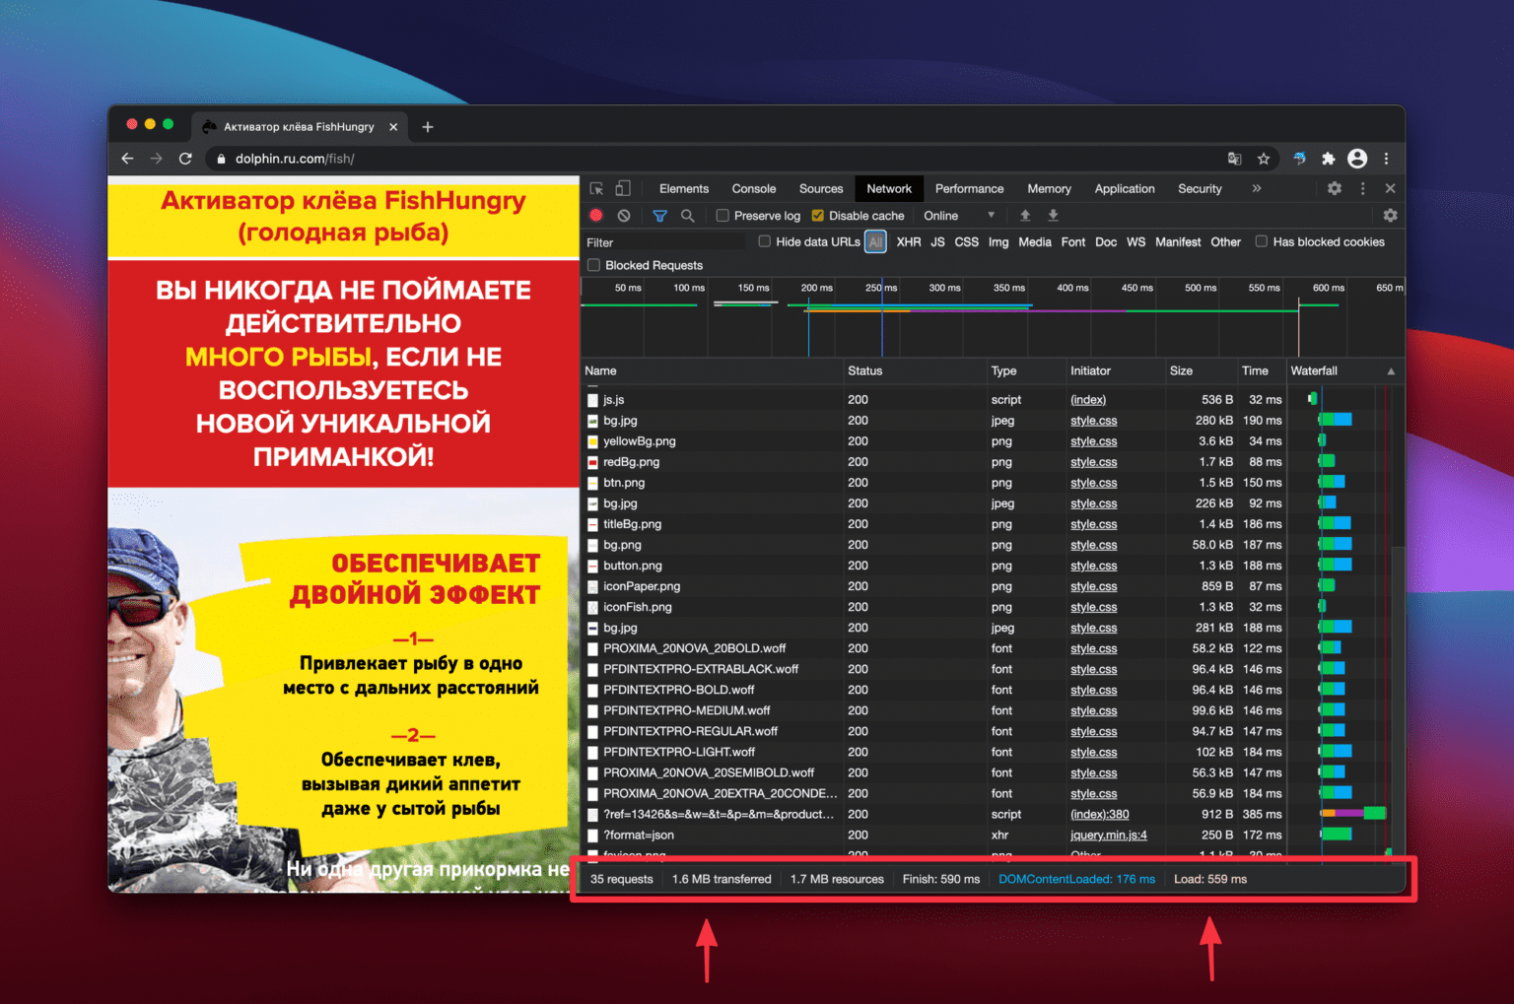Export HAR with the download arrow
Viewport: 1514px width, 1004px height.
[1053, 215]
